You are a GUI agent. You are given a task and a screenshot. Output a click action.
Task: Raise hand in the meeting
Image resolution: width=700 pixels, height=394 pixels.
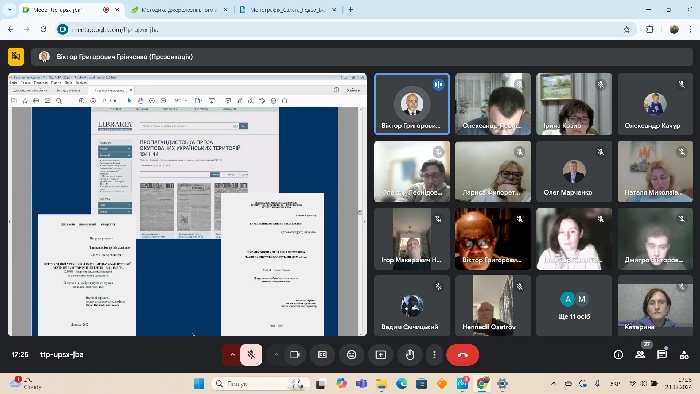coord(410,355)
